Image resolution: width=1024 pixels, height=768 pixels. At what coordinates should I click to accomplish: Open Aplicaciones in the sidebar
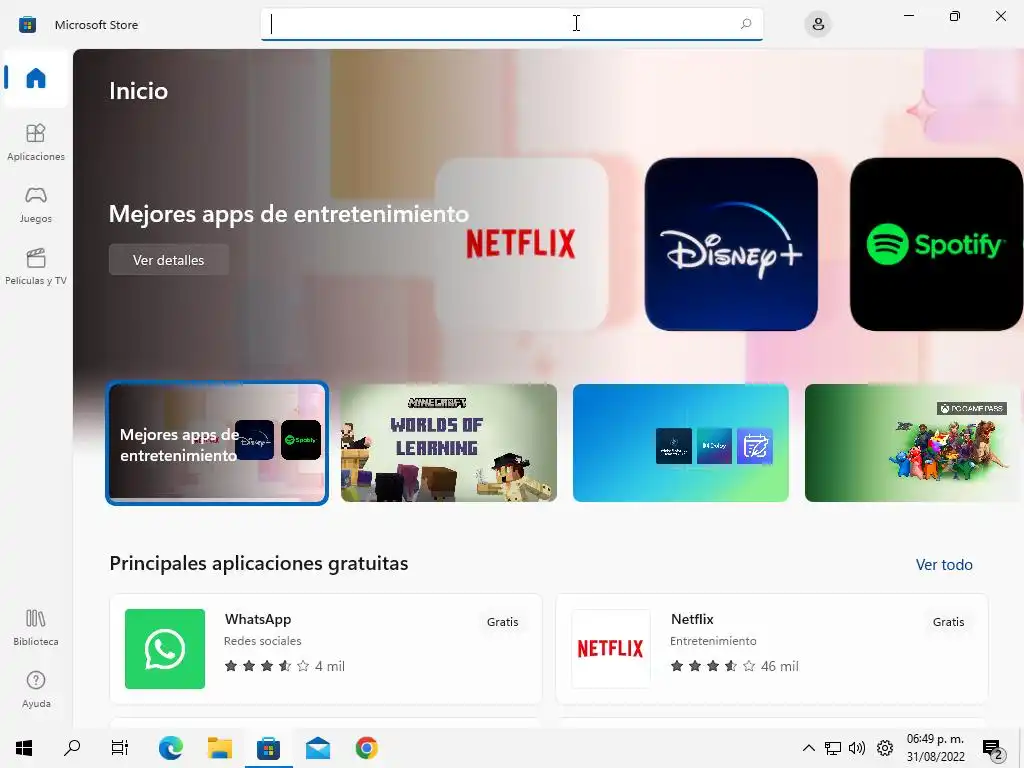pyautogui.click(x=36, y=142)
